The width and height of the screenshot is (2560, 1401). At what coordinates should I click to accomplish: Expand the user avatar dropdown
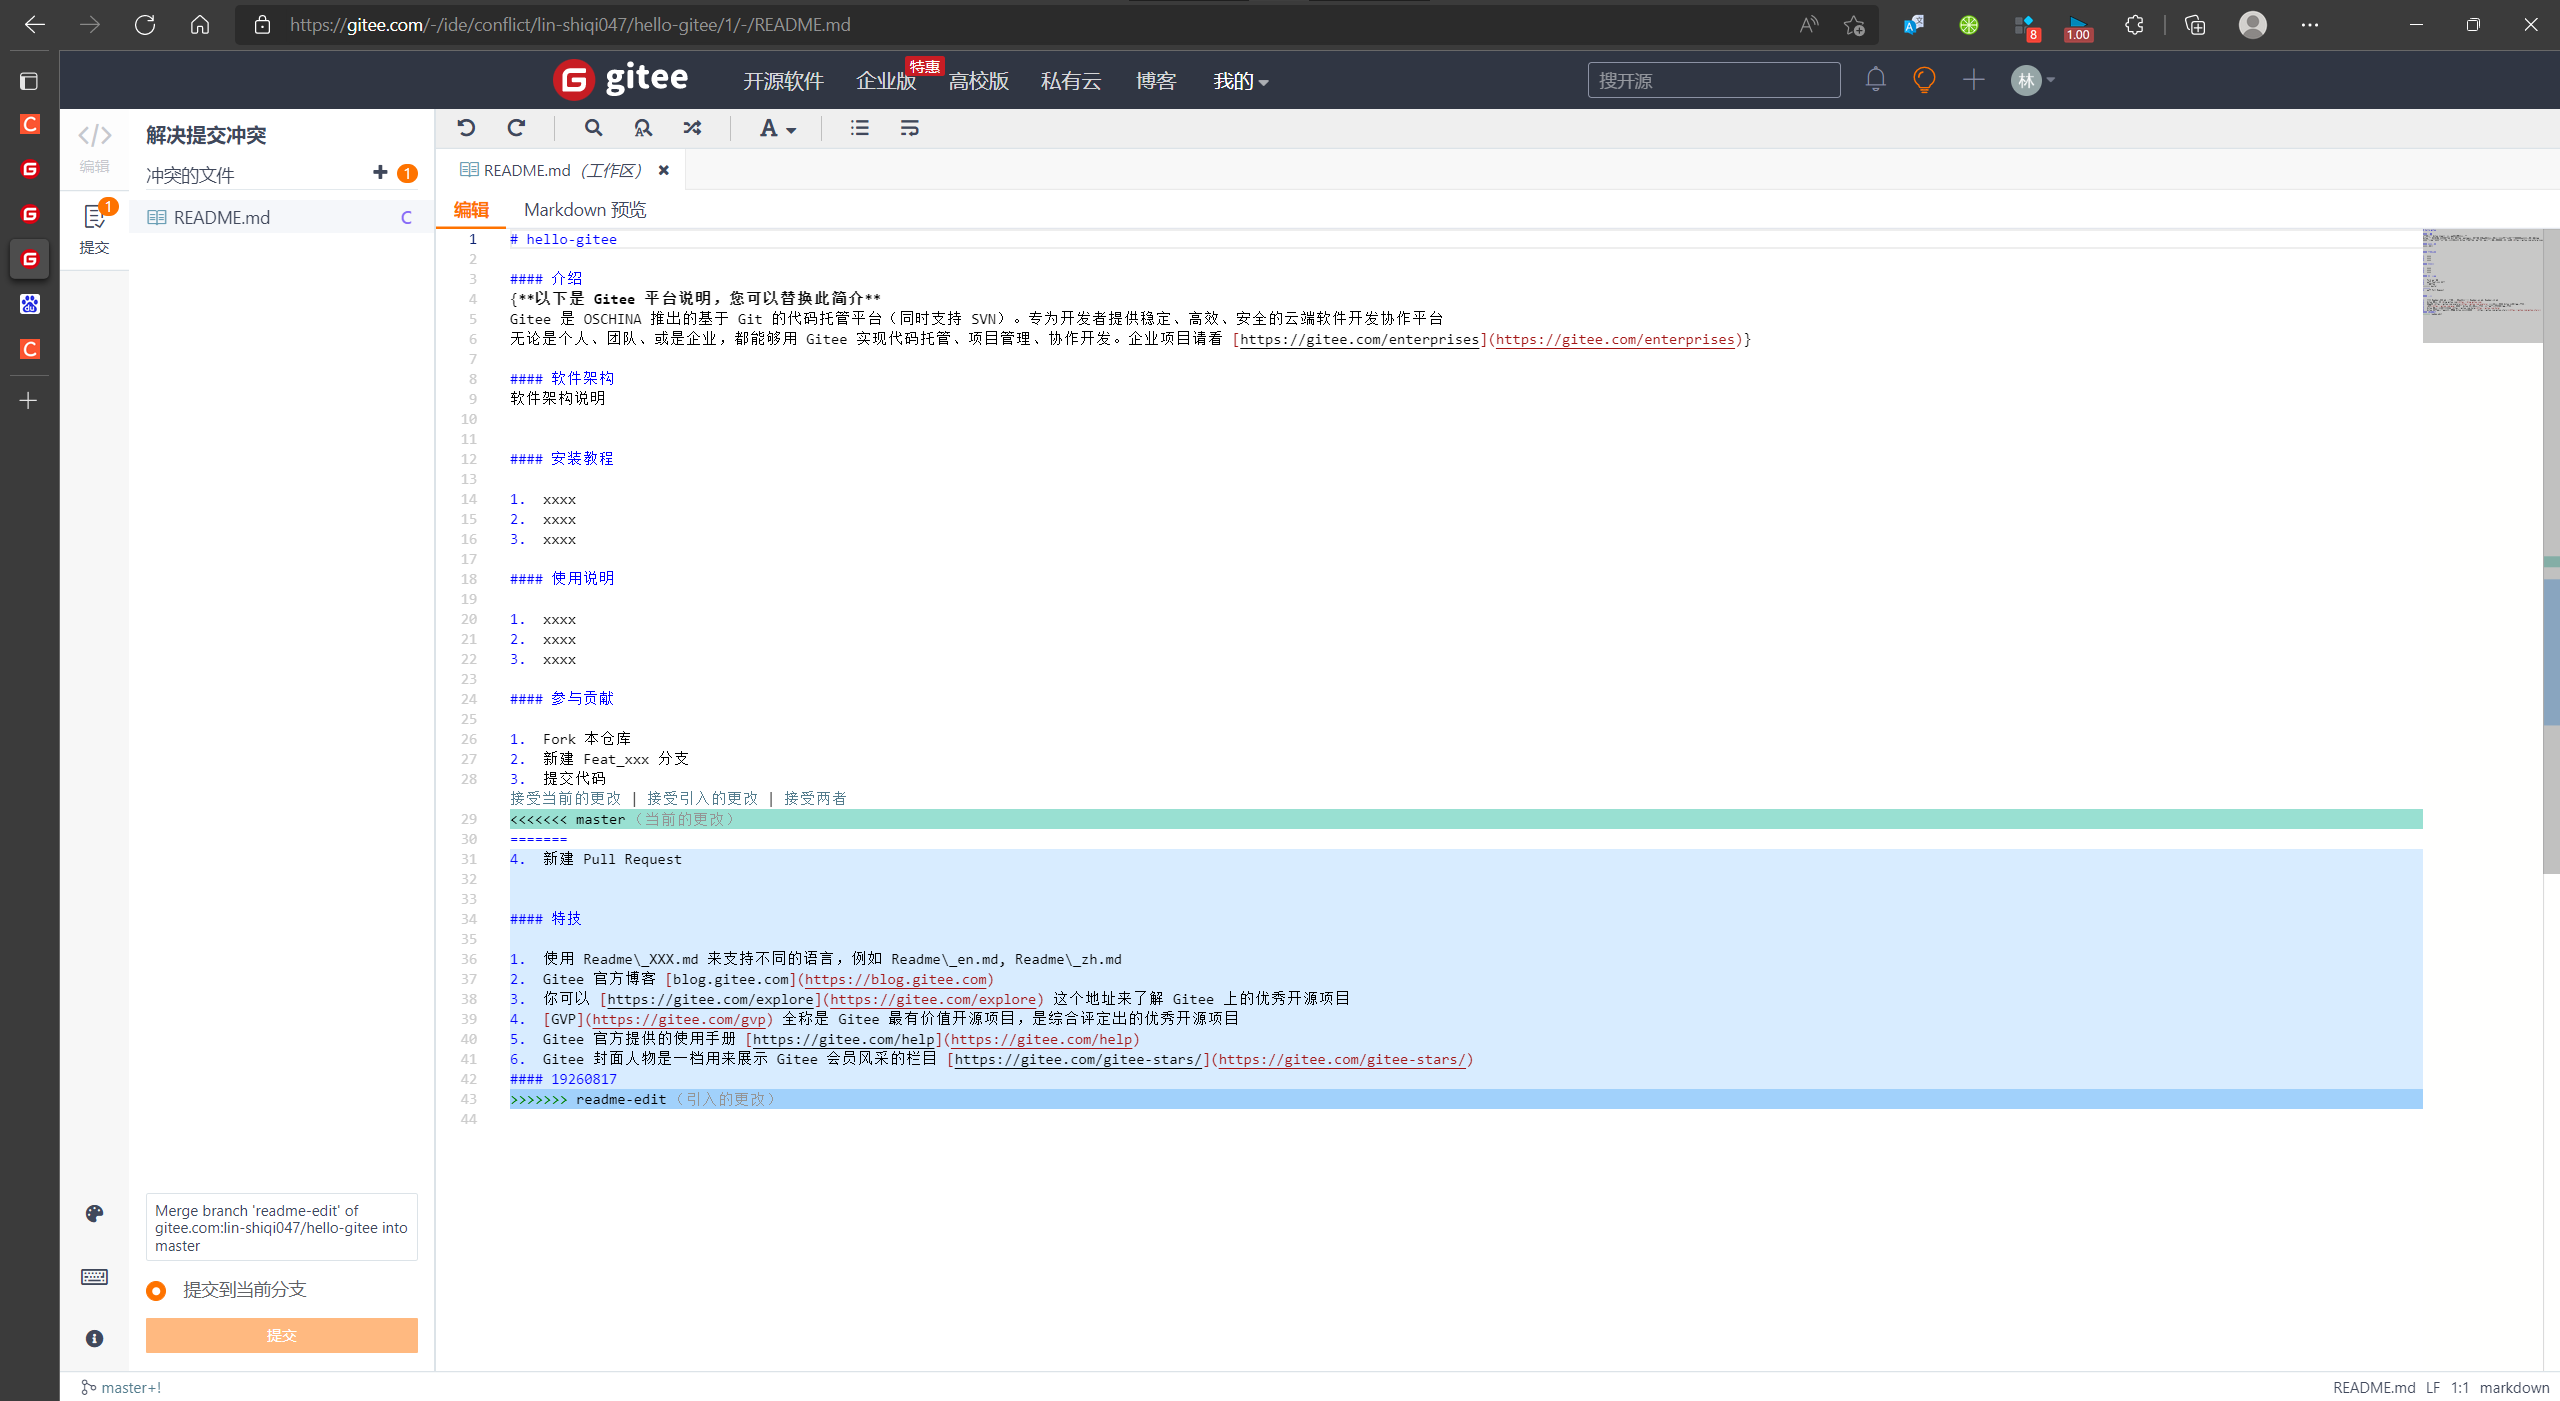(x=2032, y=81)
